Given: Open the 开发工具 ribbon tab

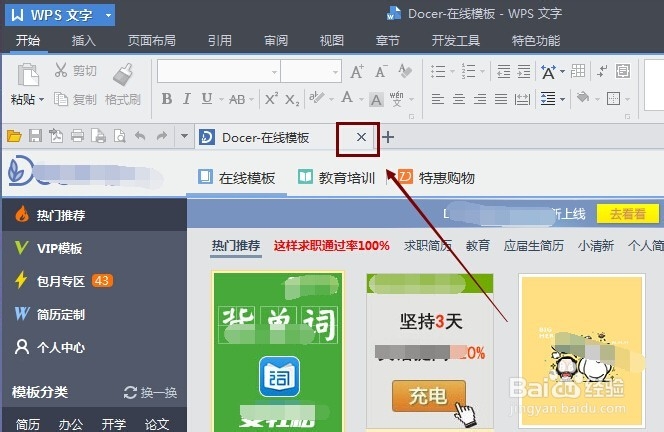Looking at the screenshot, I should pos(456,41).
